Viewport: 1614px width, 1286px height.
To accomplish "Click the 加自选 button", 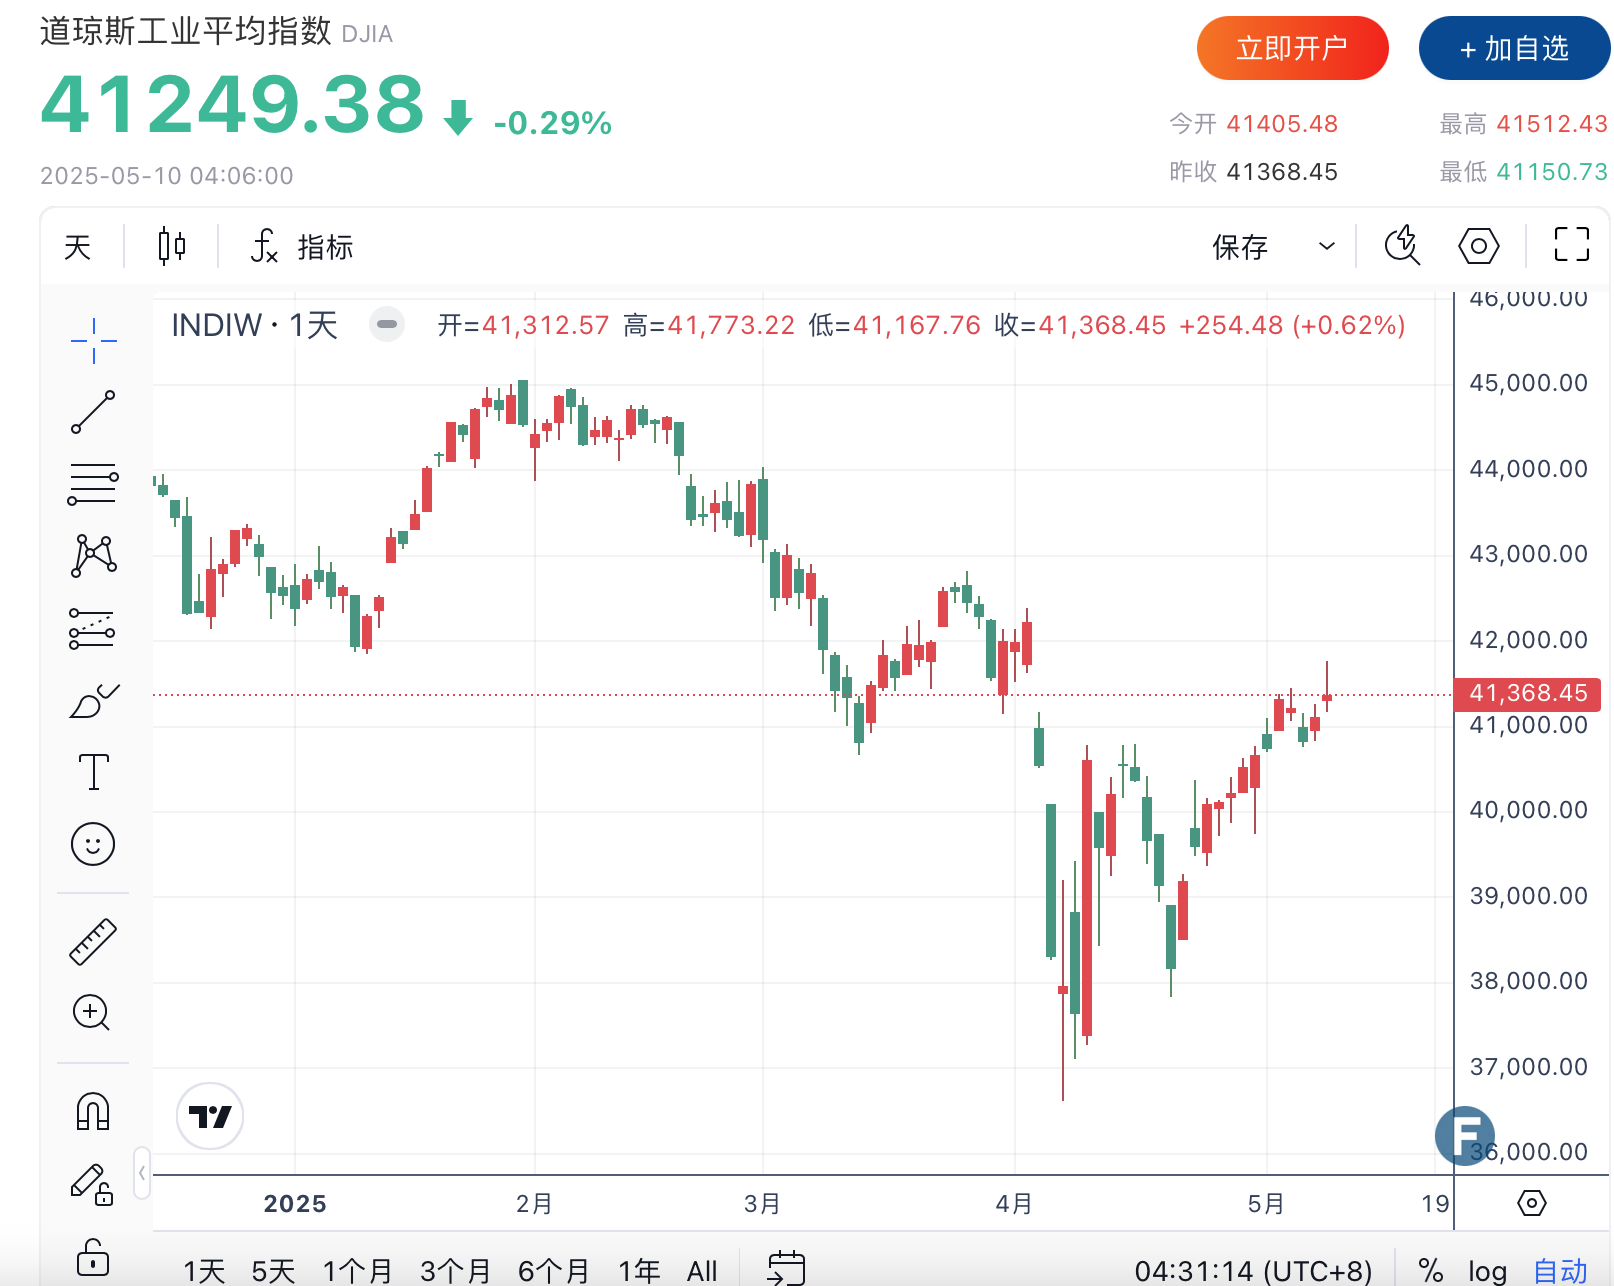I will pos(1514,48).
